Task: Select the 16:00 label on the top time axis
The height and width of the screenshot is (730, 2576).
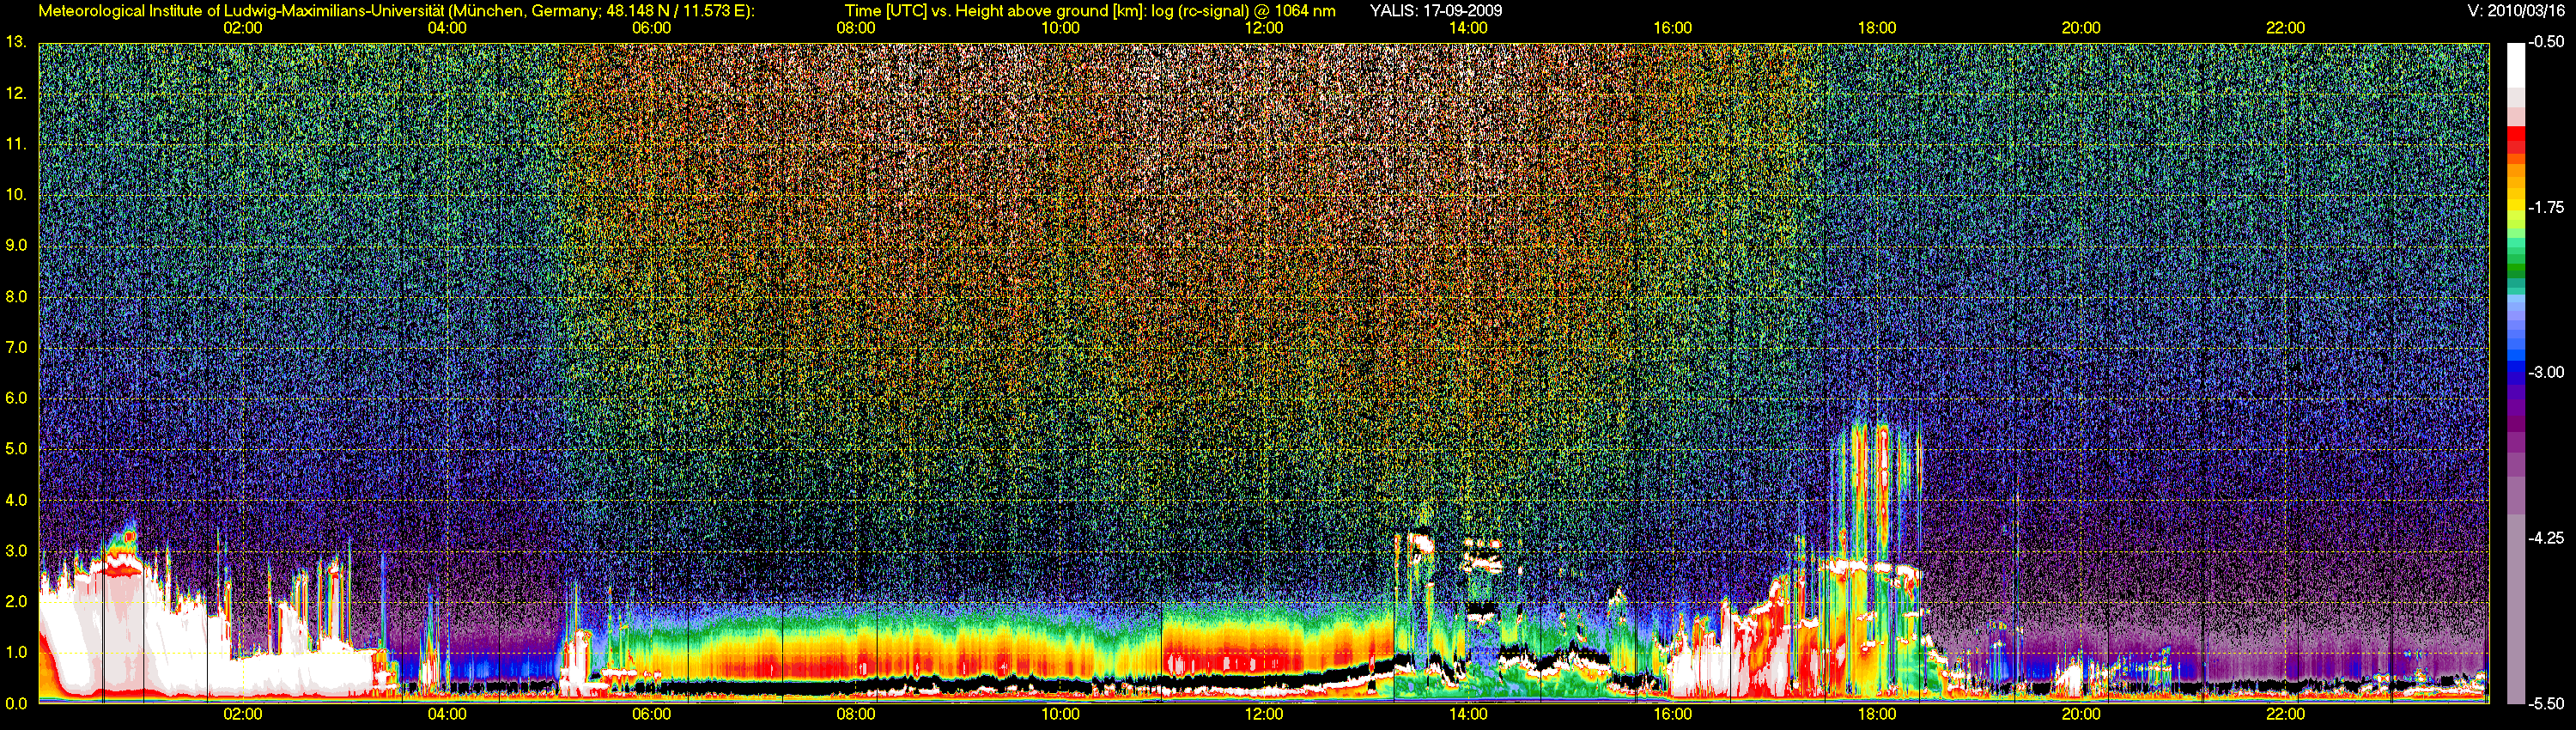Action: [x=1672, y=28]
